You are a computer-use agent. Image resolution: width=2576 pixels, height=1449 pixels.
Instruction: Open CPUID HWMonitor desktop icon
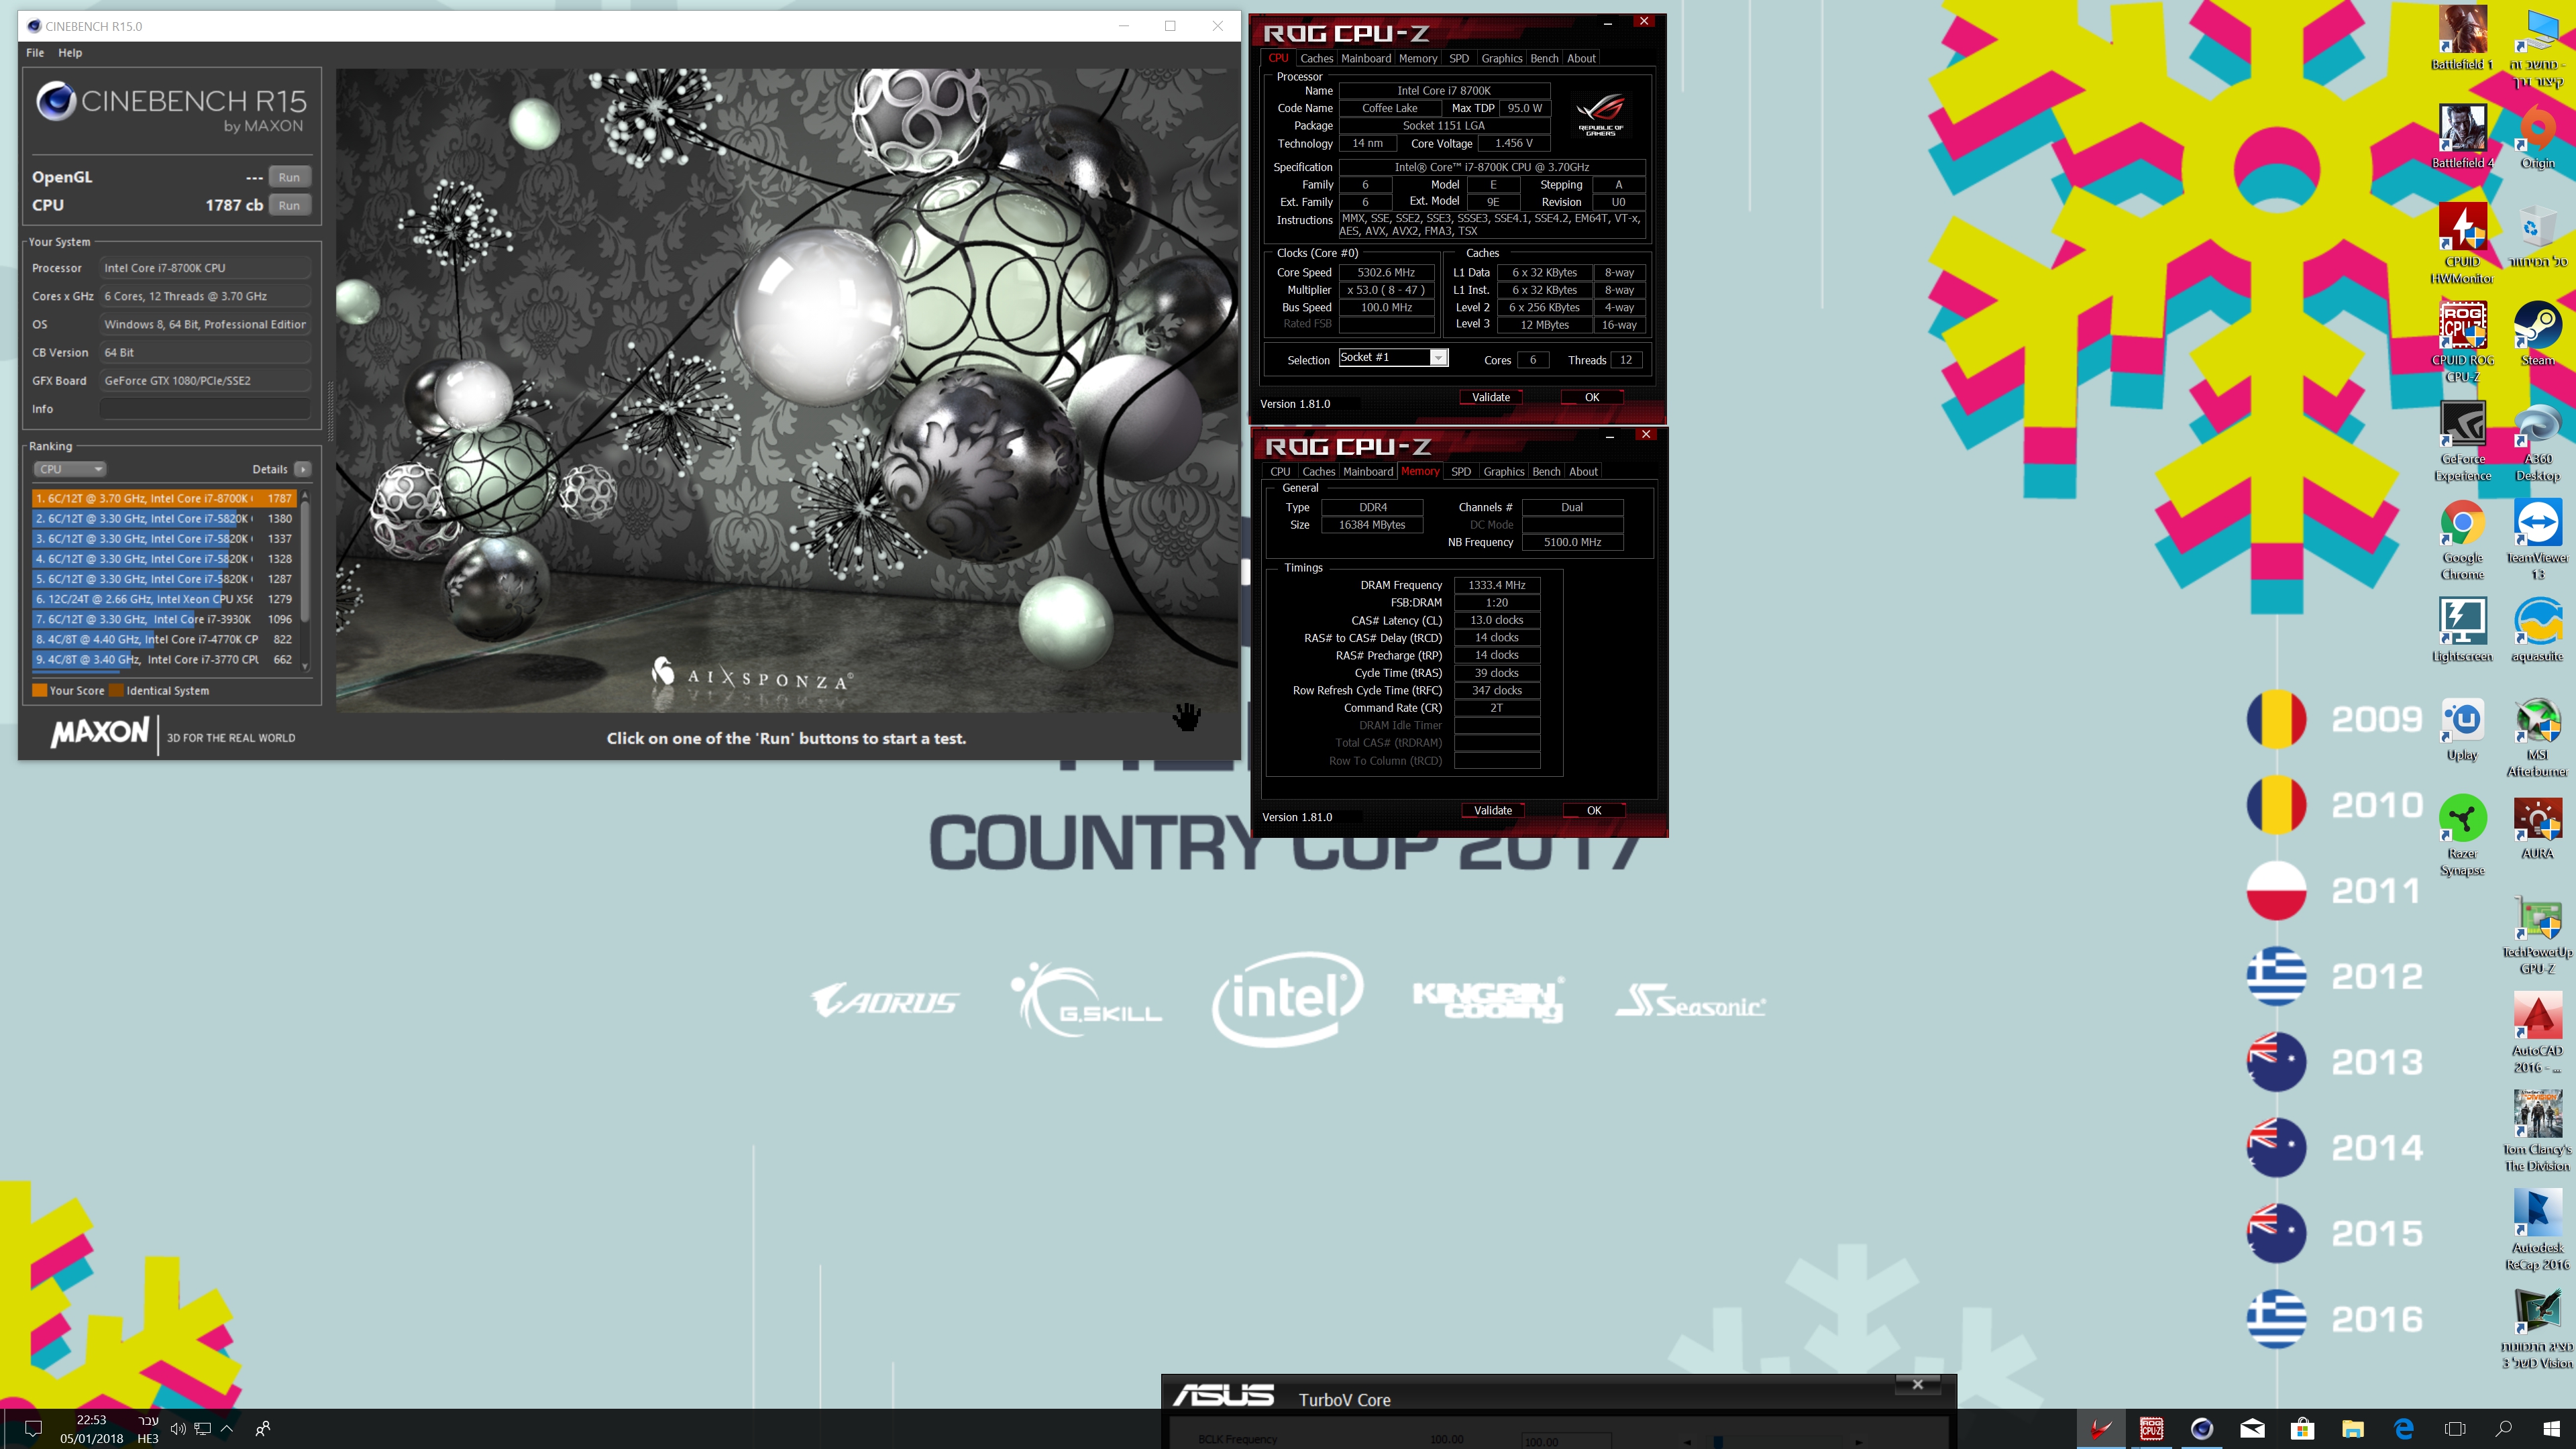point(2461,243)
